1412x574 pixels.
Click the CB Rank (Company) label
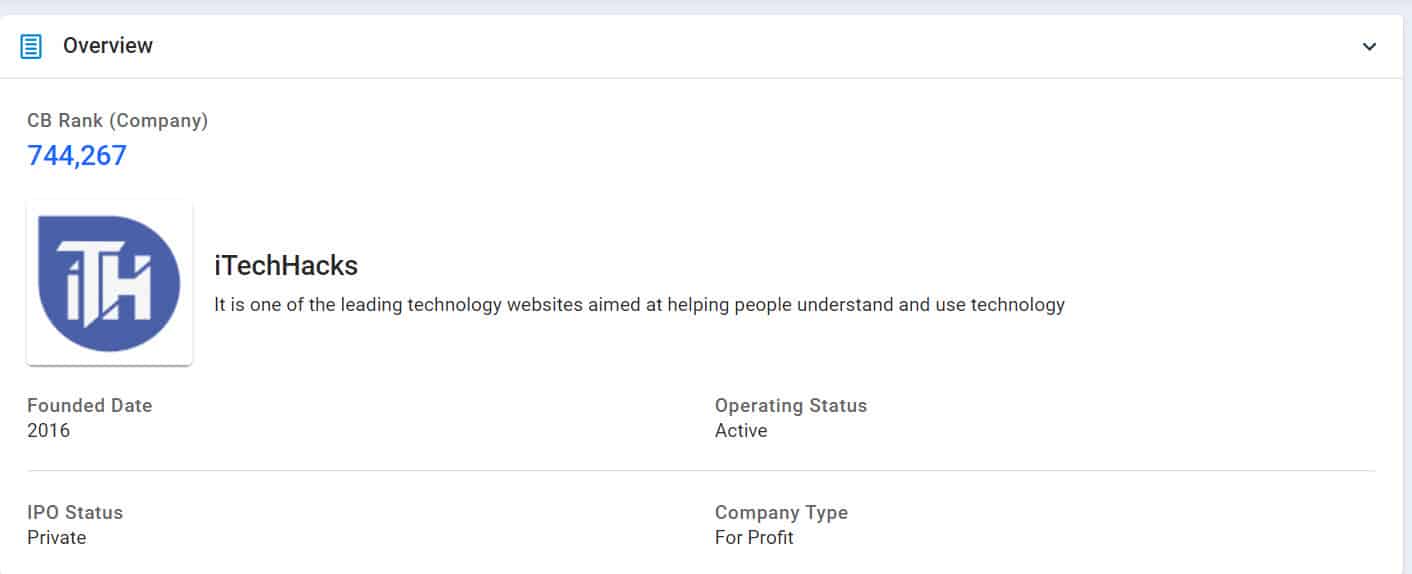117,121
